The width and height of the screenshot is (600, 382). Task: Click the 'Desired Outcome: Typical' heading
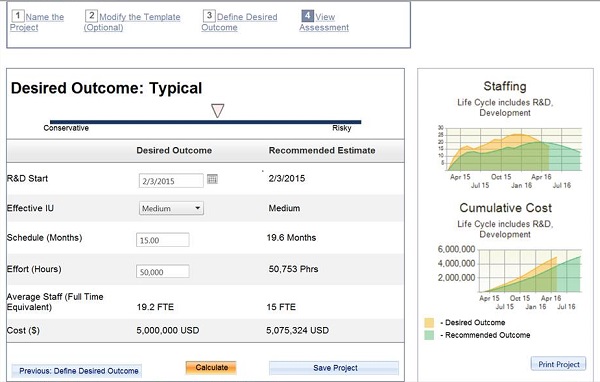pos(106,88)
